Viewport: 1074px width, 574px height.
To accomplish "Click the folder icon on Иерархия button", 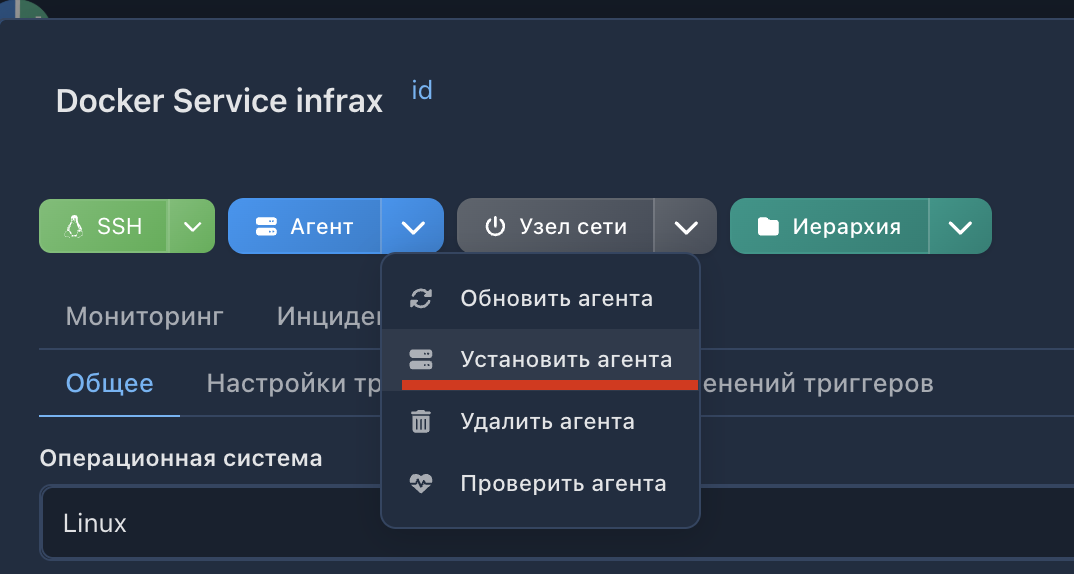I will (x=768, y=227).
